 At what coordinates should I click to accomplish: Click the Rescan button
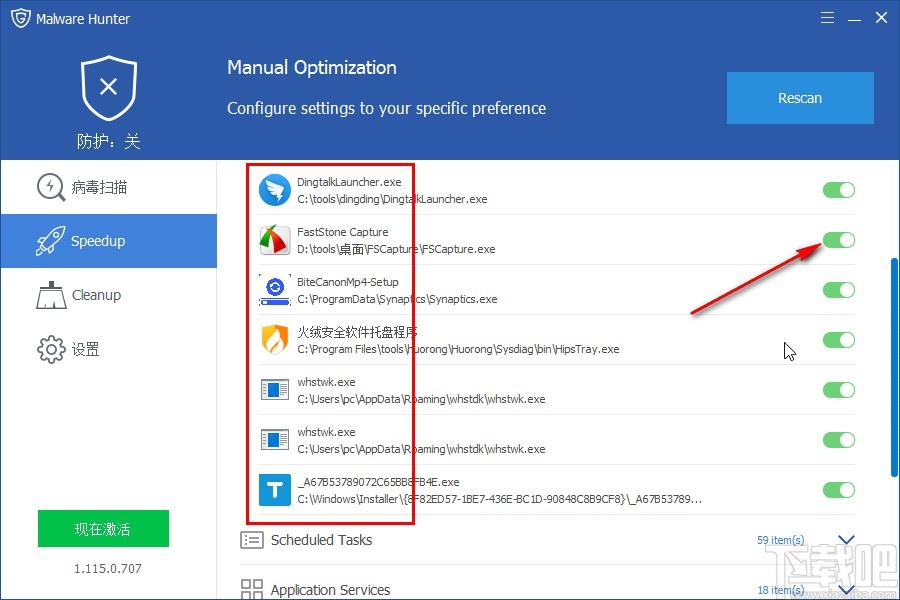pyautogui.click(x=799, y=98)
